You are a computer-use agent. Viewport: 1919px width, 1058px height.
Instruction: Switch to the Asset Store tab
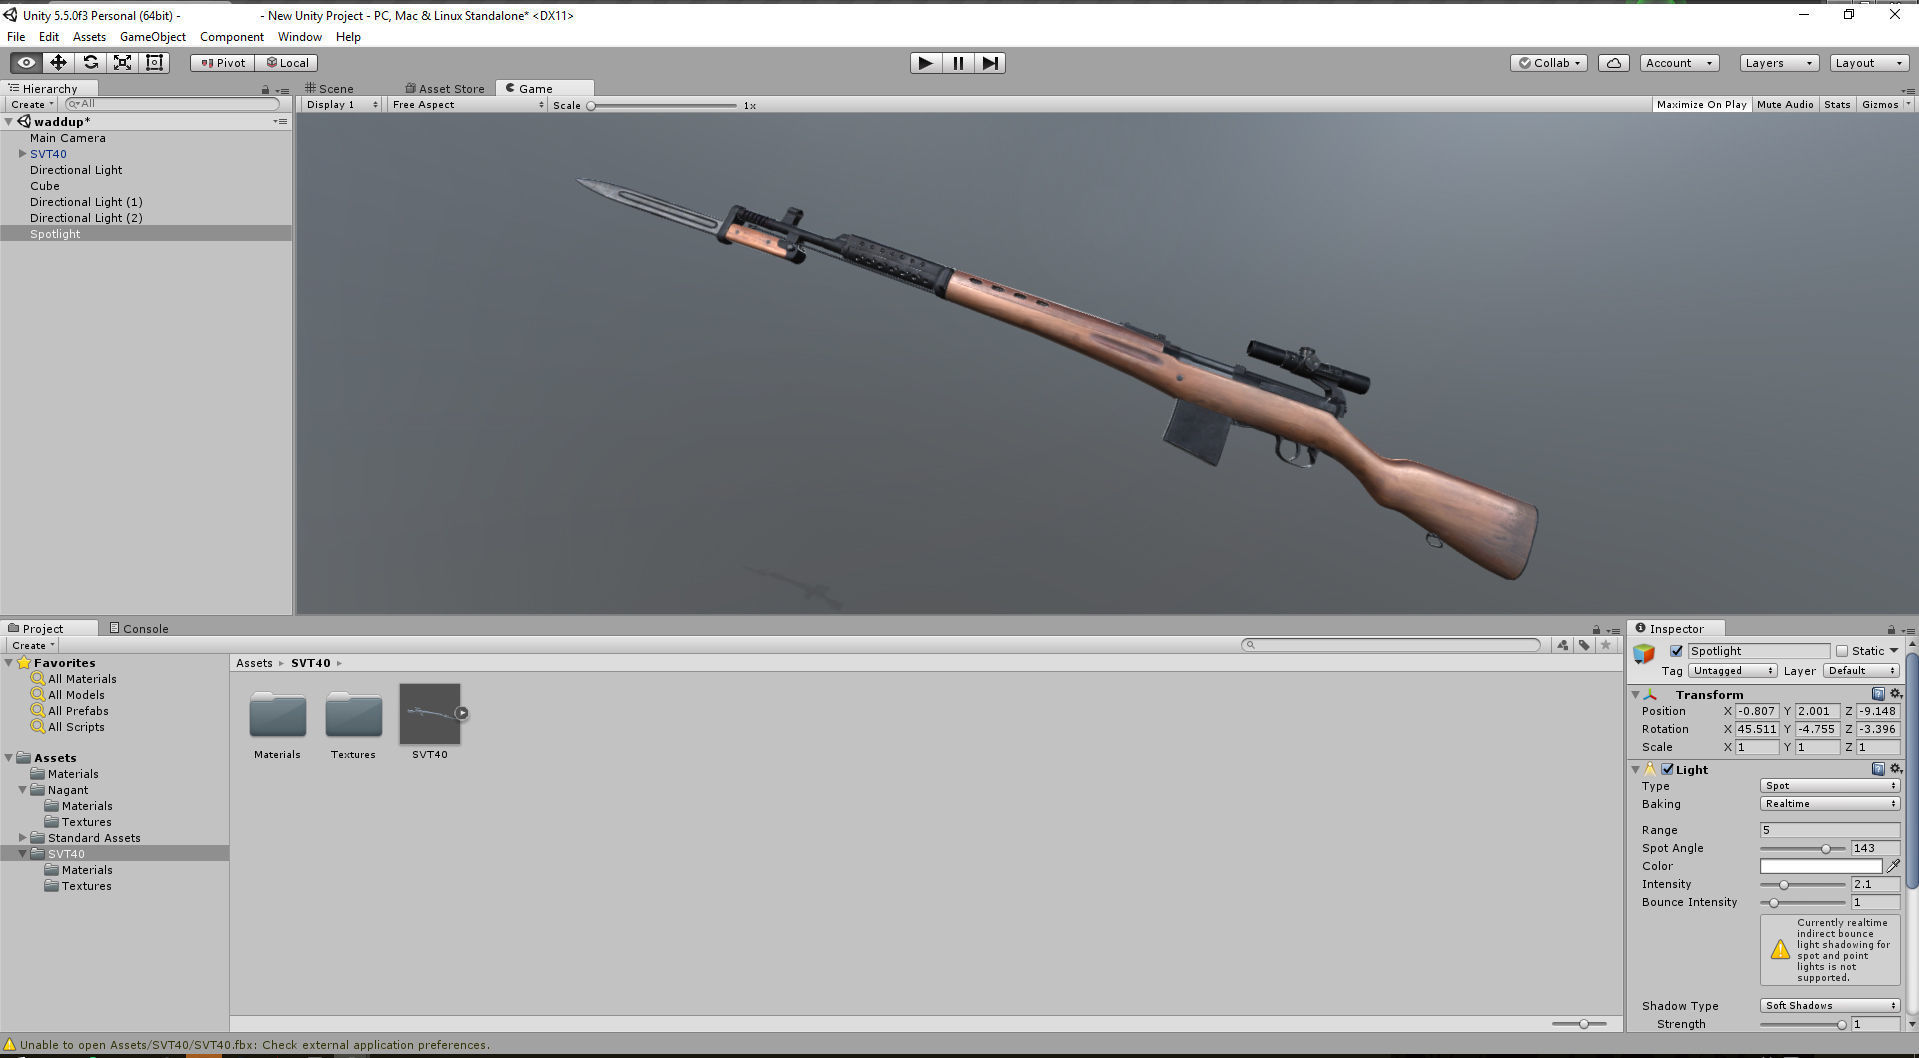coord(445,89)
